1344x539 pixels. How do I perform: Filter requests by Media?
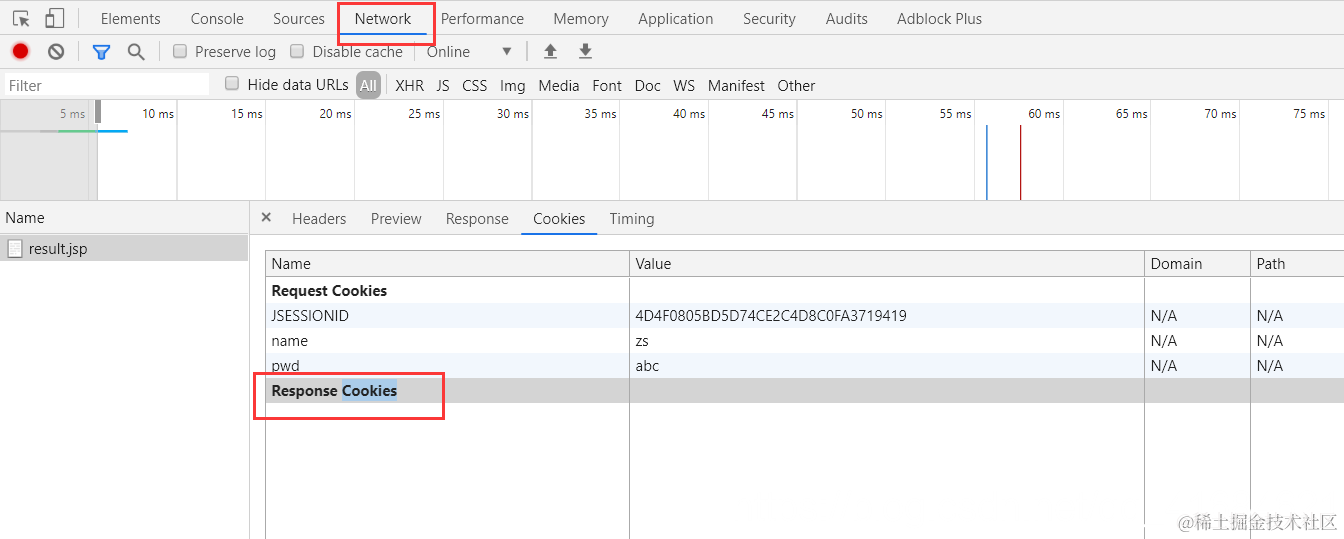pos(559,85)
